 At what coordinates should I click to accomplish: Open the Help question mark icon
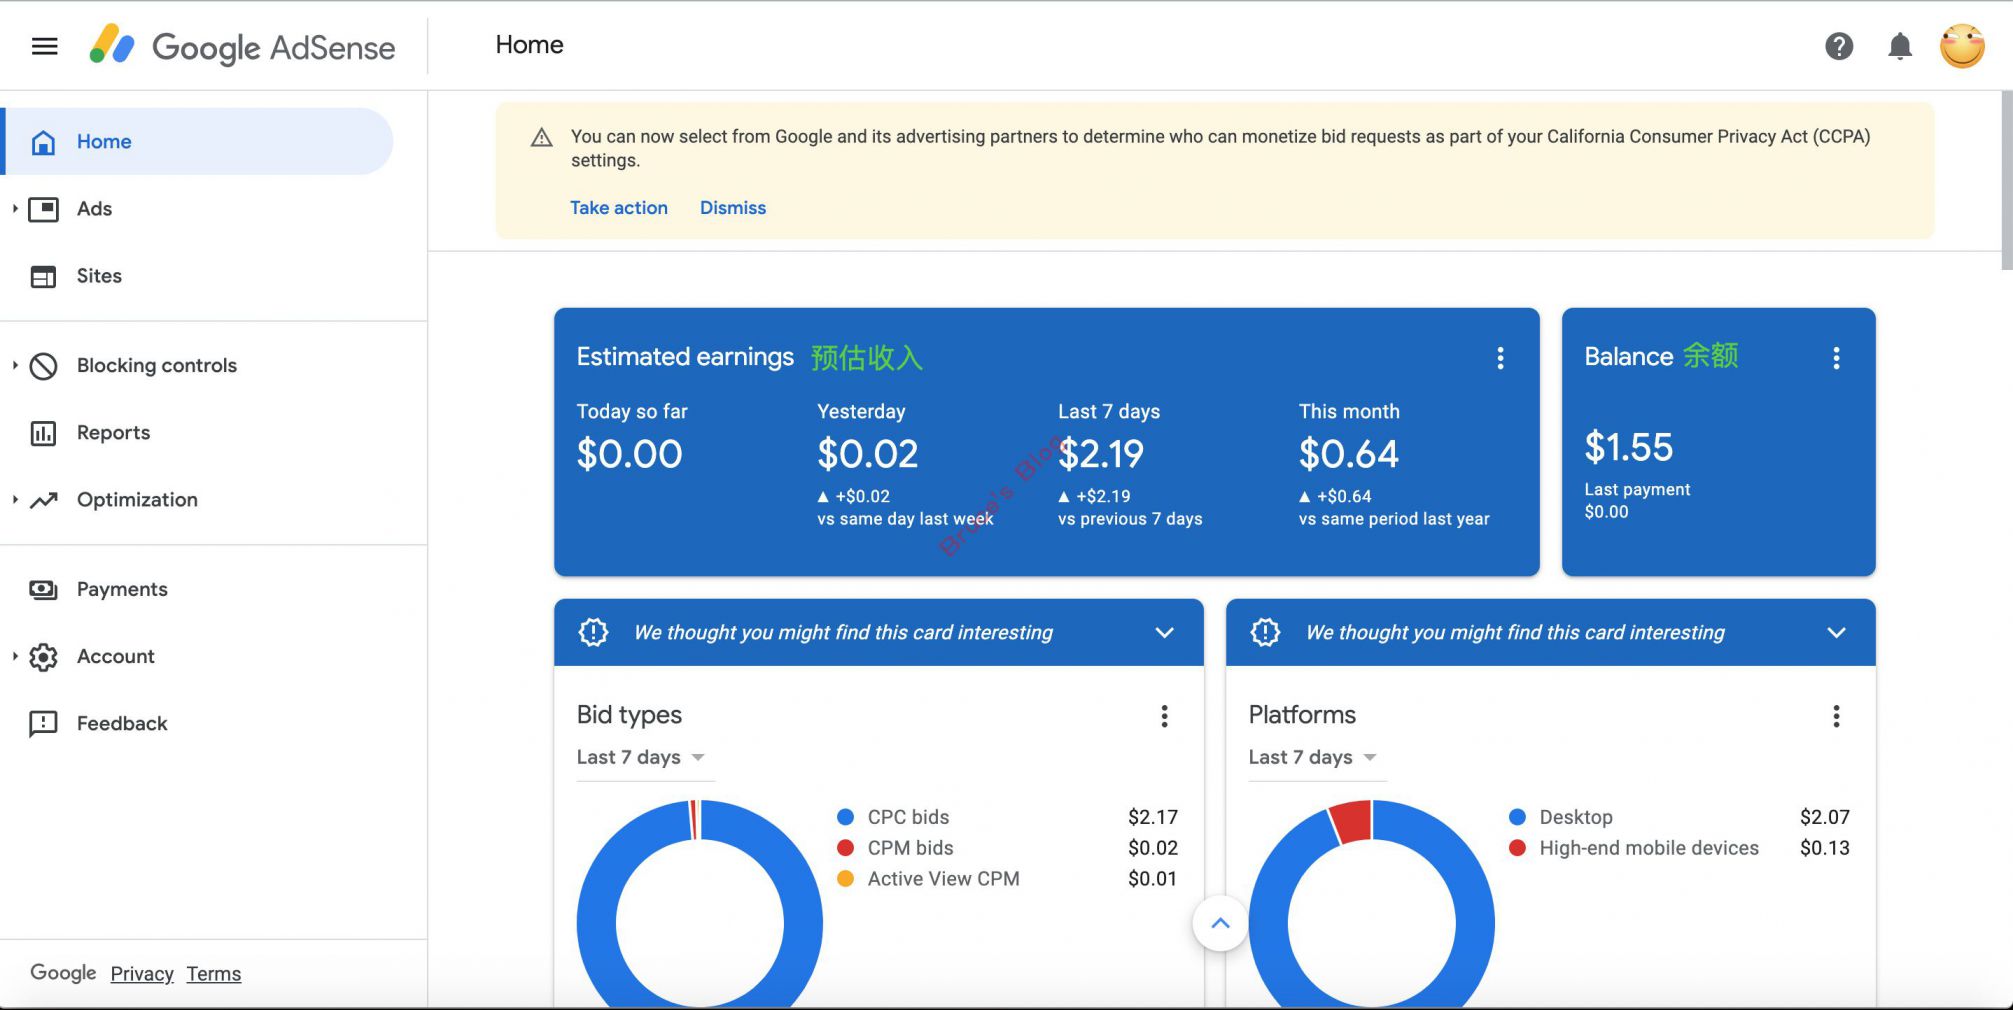click(x=1838, y=46)
